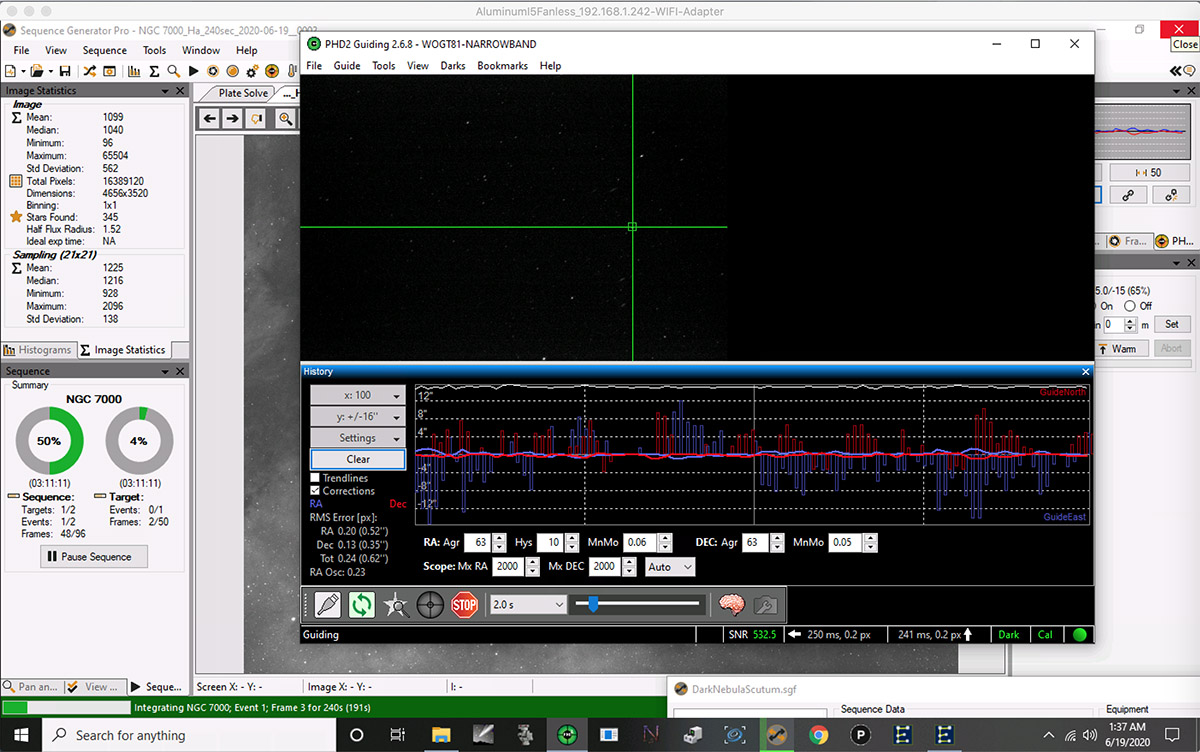This screenshot has height=752, width=1200.
Task: Open the Auto declination mode dropdown
Action: (670, 567)
